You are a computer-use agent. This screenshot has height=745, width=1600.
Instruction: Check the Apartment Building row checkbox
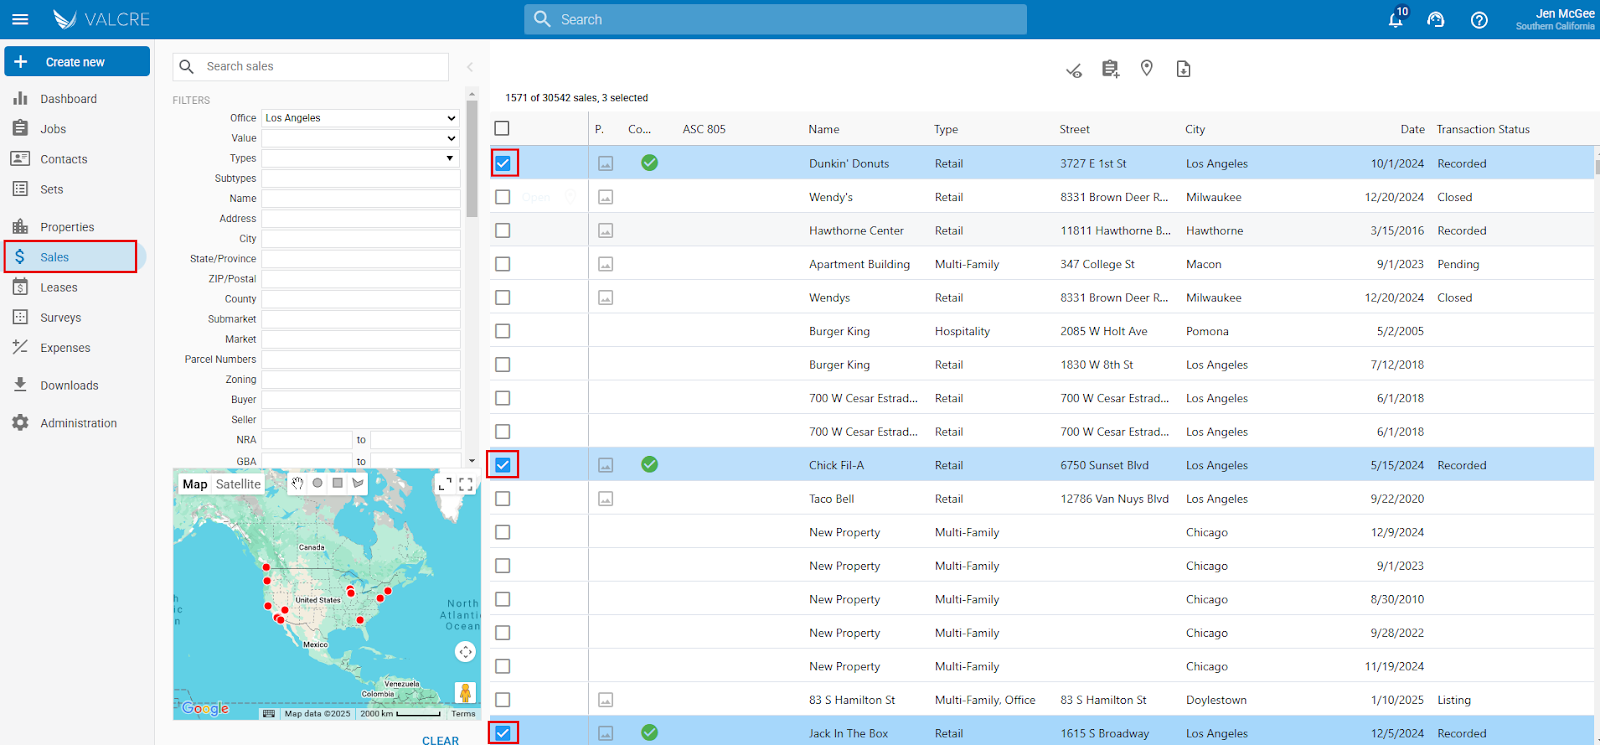[x=502, y=264]
